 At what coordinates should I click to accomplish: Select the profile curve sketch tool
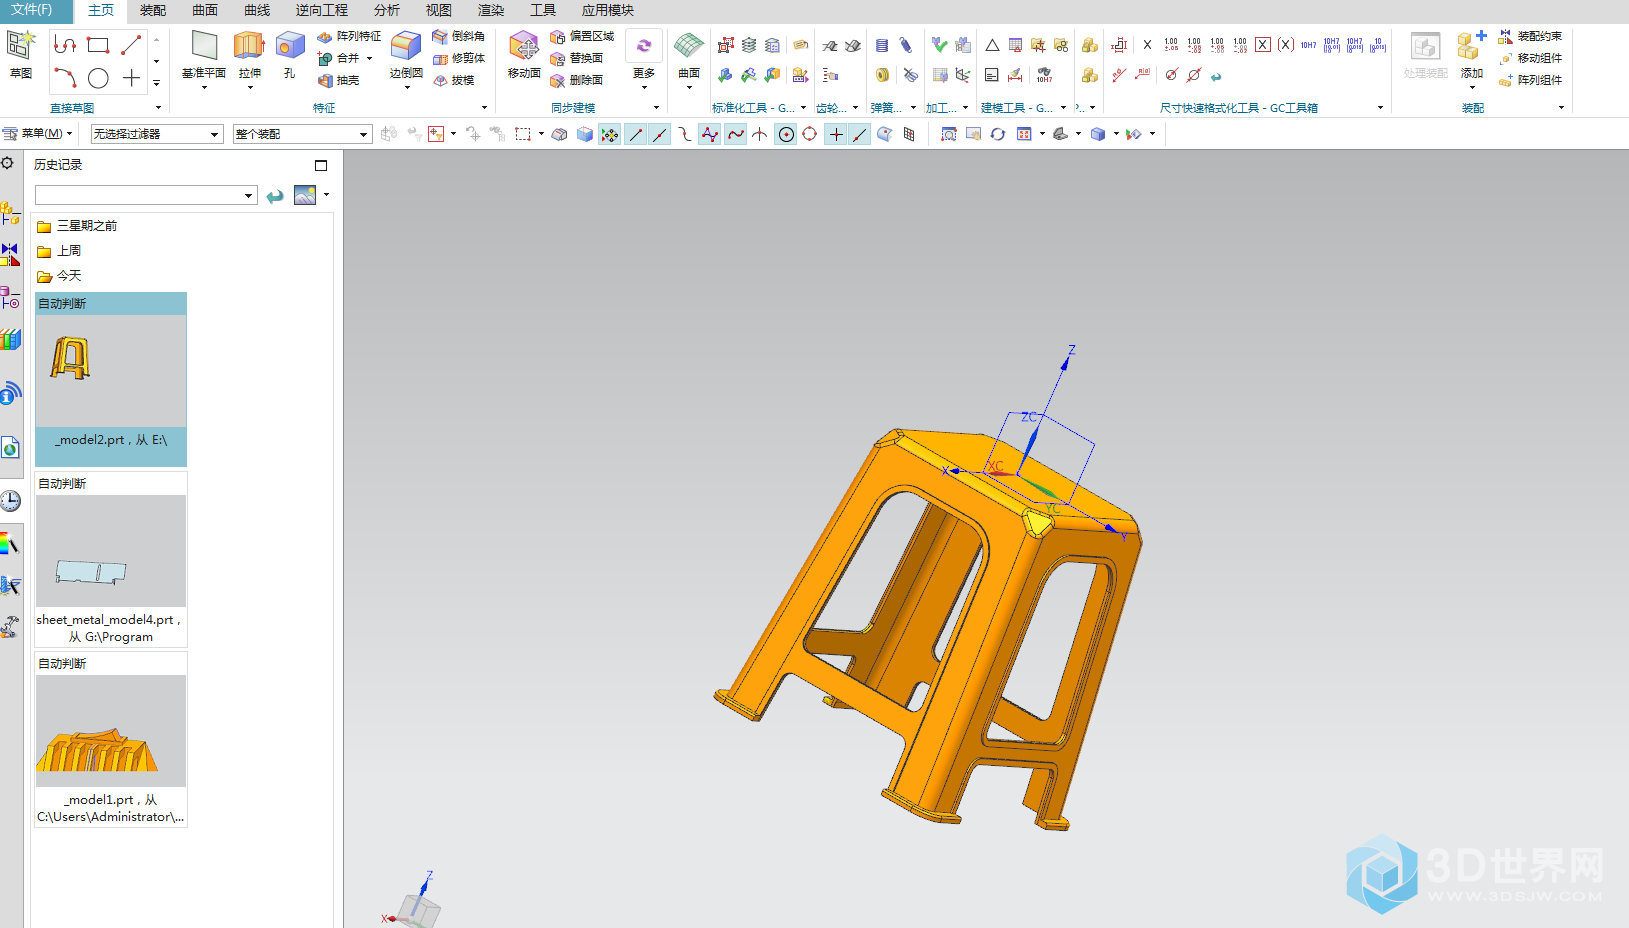(65, 45)
